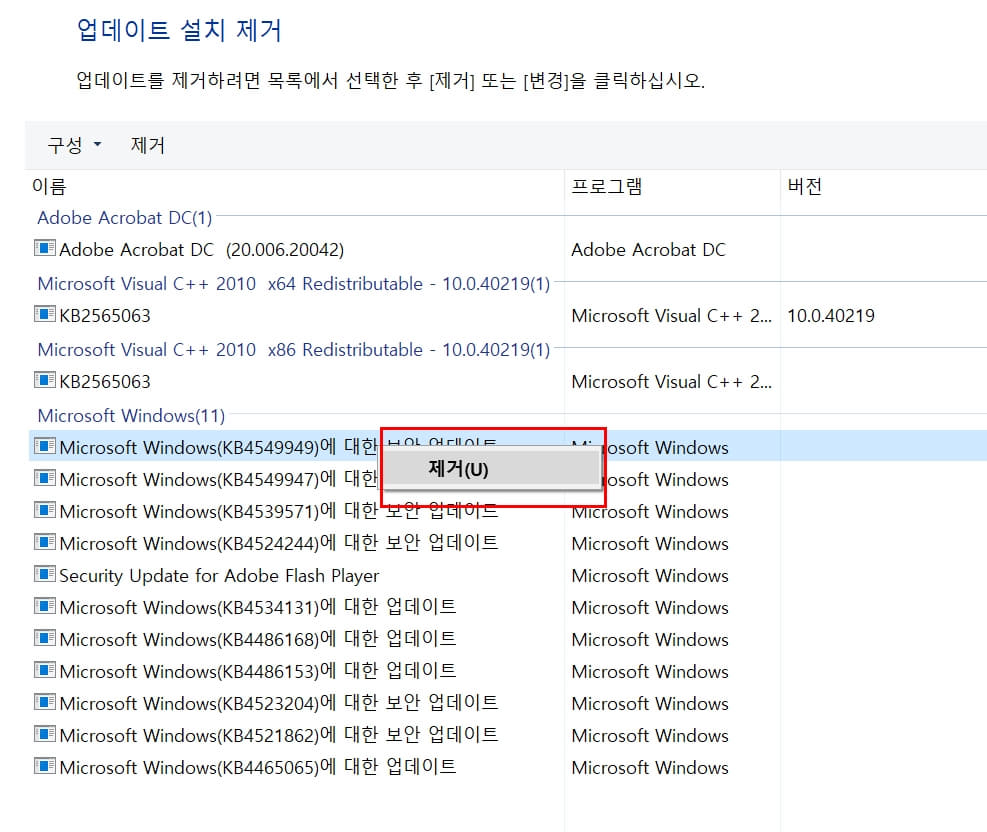The image size is (987, 832).
Task: Collapse the Visual C++ 2010 x64 Redistributable group
Action: pyautogui.click(x=293, y=284)
